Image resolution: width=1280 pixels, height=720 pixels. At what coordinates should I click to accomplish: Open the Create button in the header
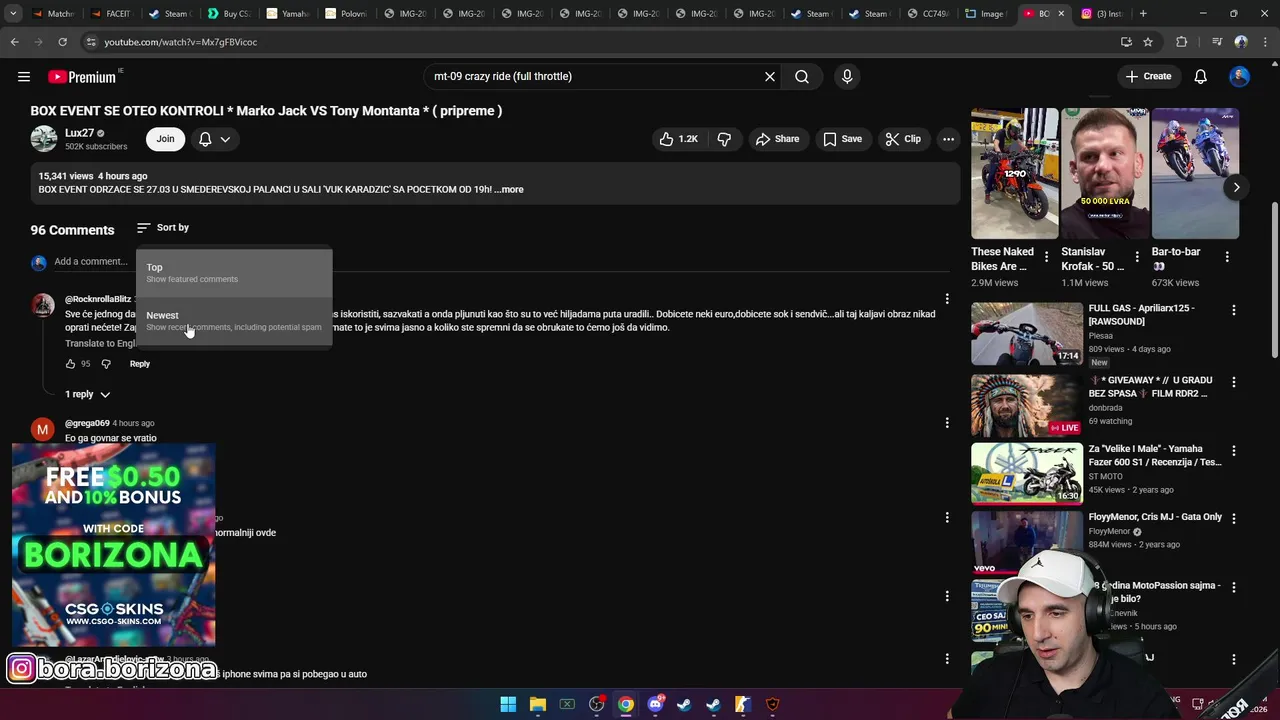pyautogui.click(x=1148, y=76)
